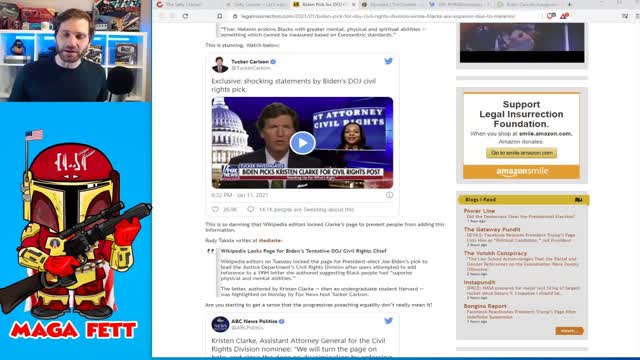Open the headline under Power Line

521,216
